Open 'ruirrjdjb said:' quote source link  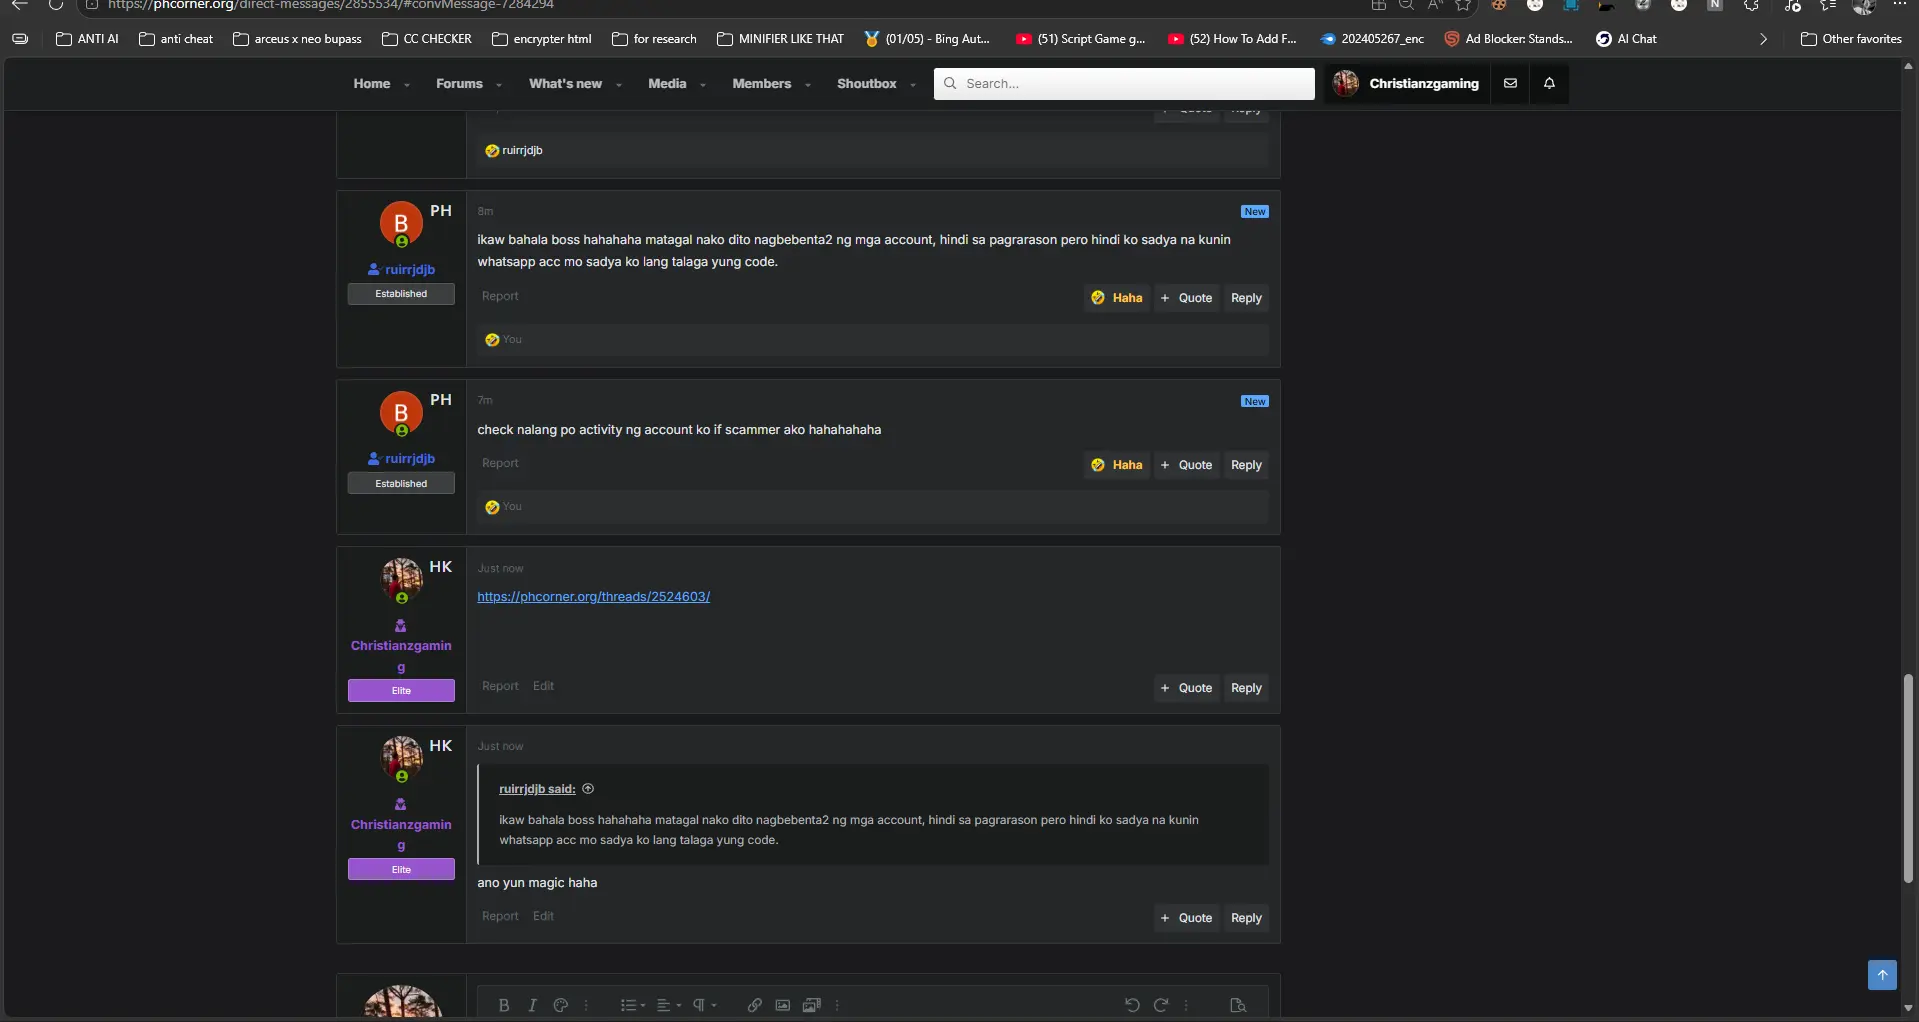pos(537,789)
